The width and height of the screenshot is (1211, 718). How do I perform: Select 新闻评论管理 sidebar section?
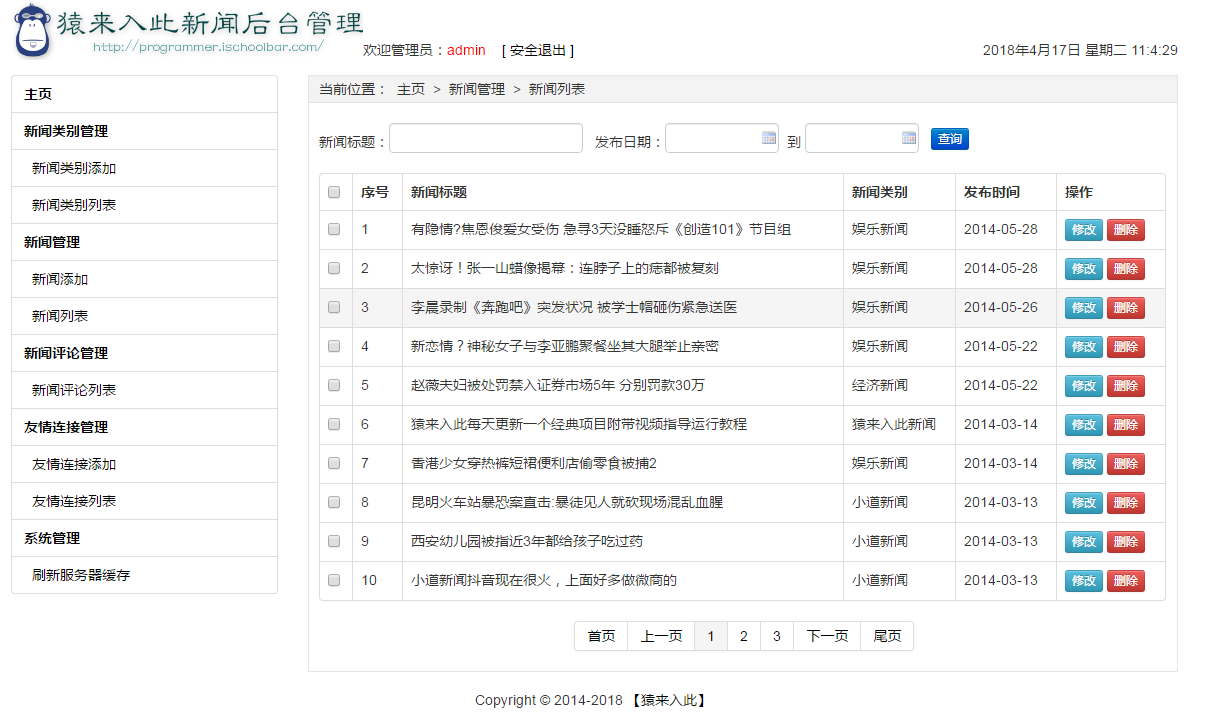point(144,353)
